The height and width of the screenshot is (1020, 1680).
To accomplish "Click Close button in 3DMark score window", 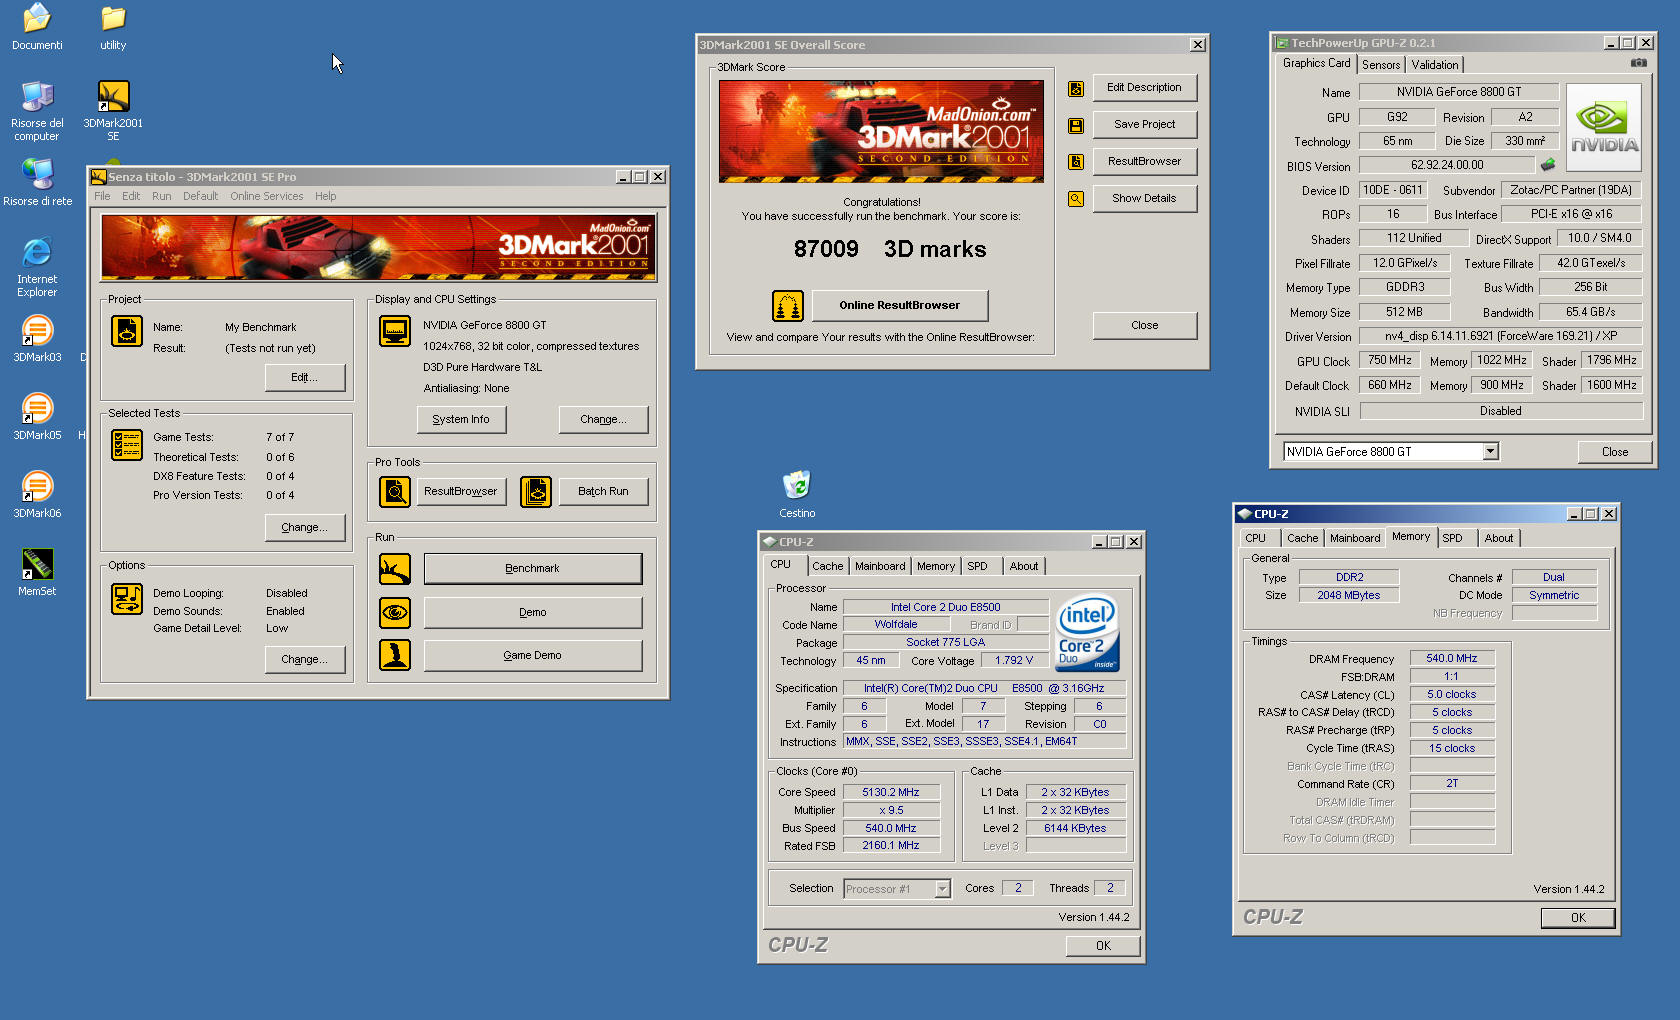I will click(1145, 326).
